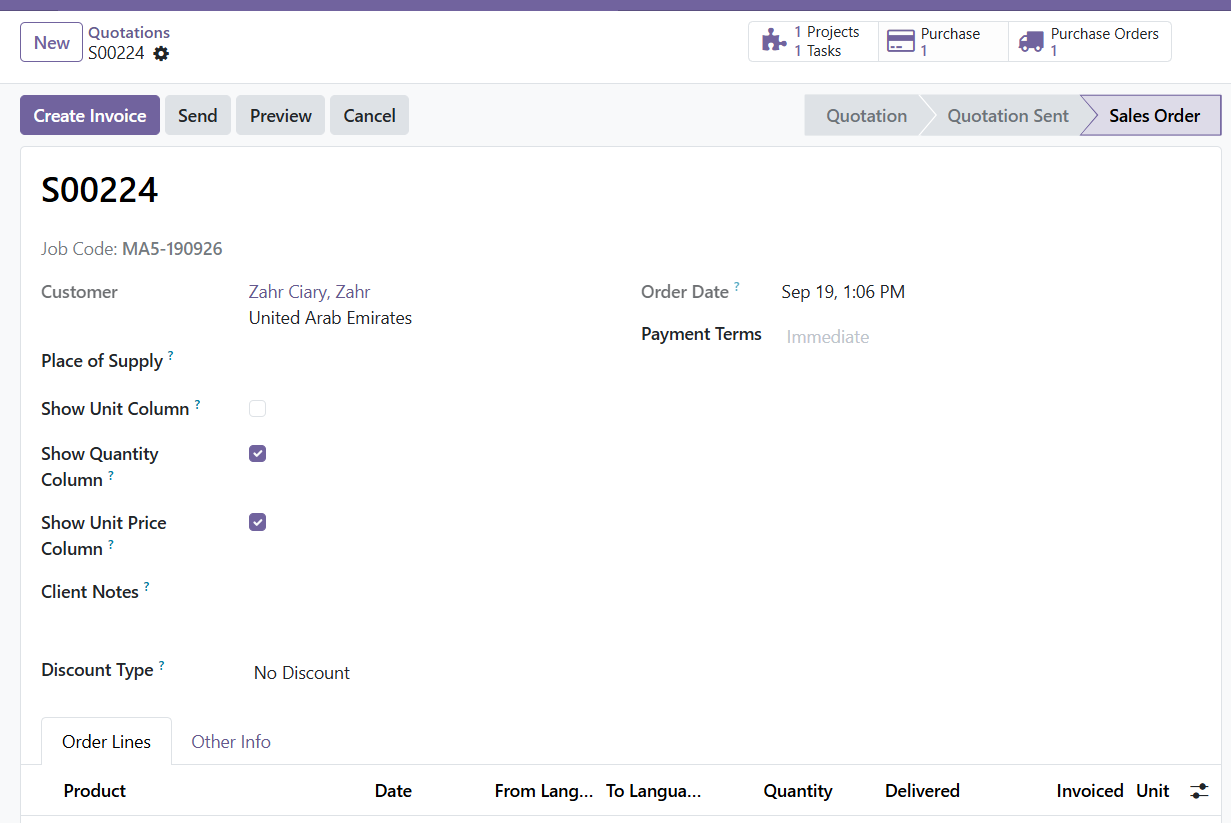Switch to the Other Info tab
The height and width of the screenshot is (823, 1231).
pos(231,742)
